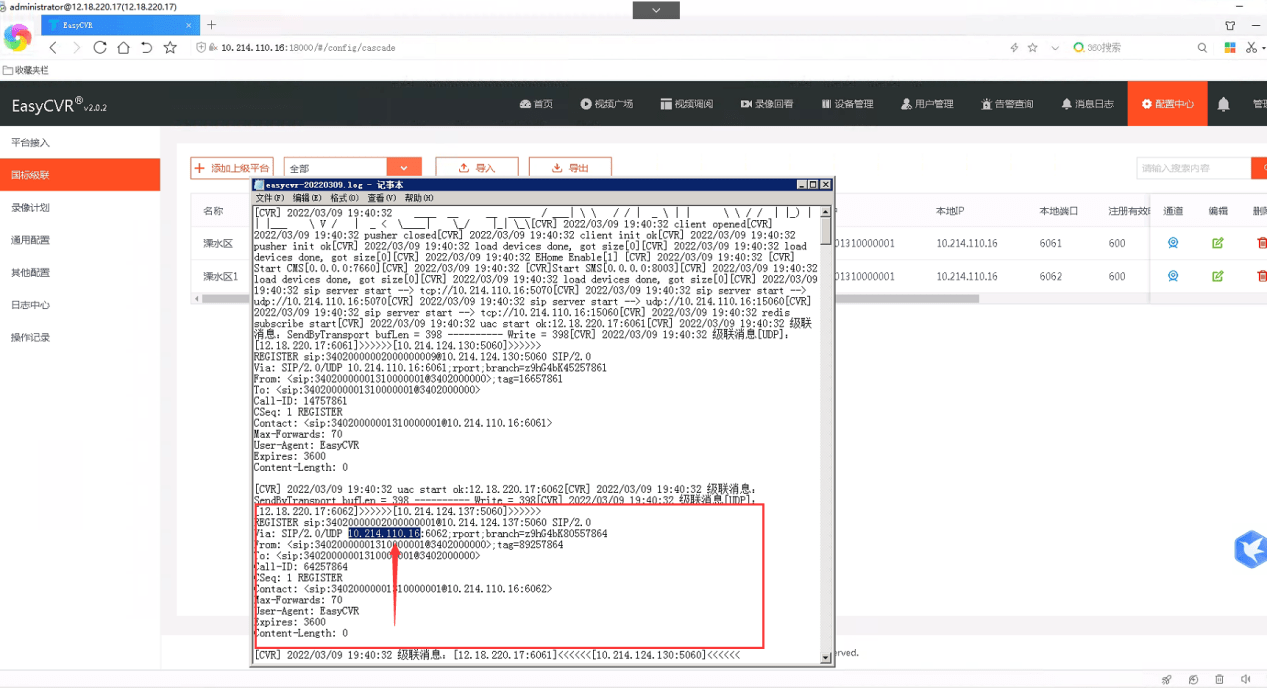Open the 收藏夹栏 bookmarks folder

[26, 70]
